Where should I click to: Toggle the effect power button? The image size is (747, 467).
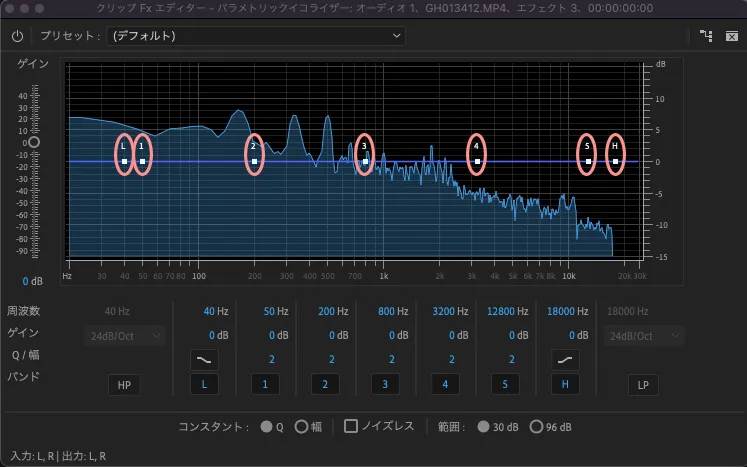17,36
